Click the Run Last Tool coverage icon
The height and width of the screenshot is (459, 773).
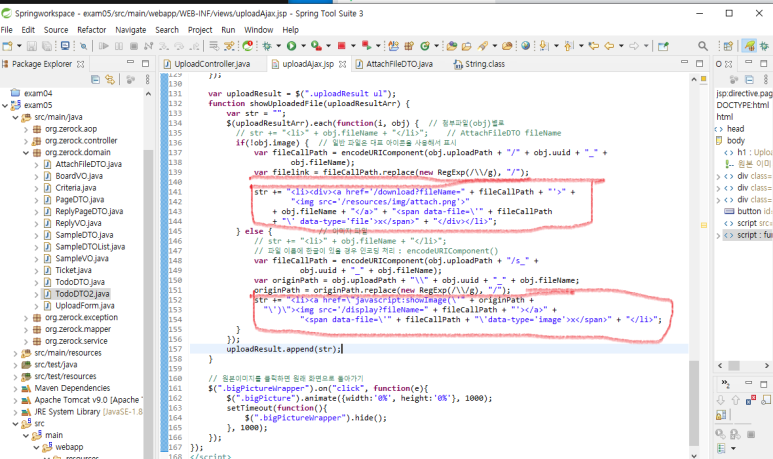(316, 46)
